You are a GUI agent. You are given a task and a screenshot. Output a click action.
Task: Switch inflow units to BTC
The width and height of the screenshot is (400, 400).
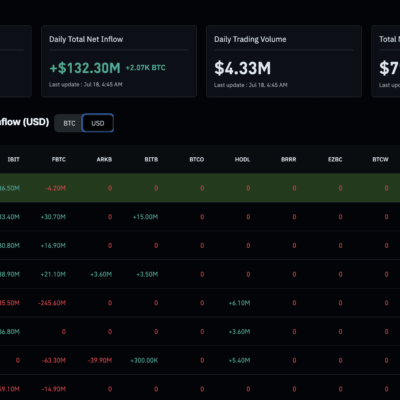tap(69, 123)
